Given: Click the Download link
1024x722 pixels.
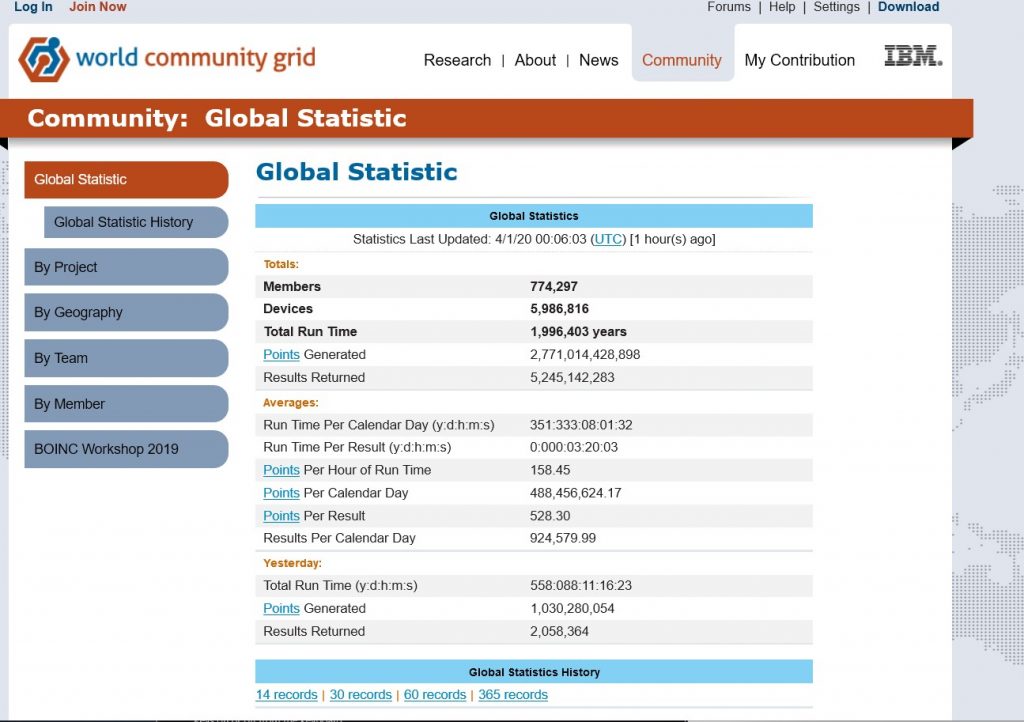Looking at the screenshot, I should pyautogui.click(x=908, y=7).
